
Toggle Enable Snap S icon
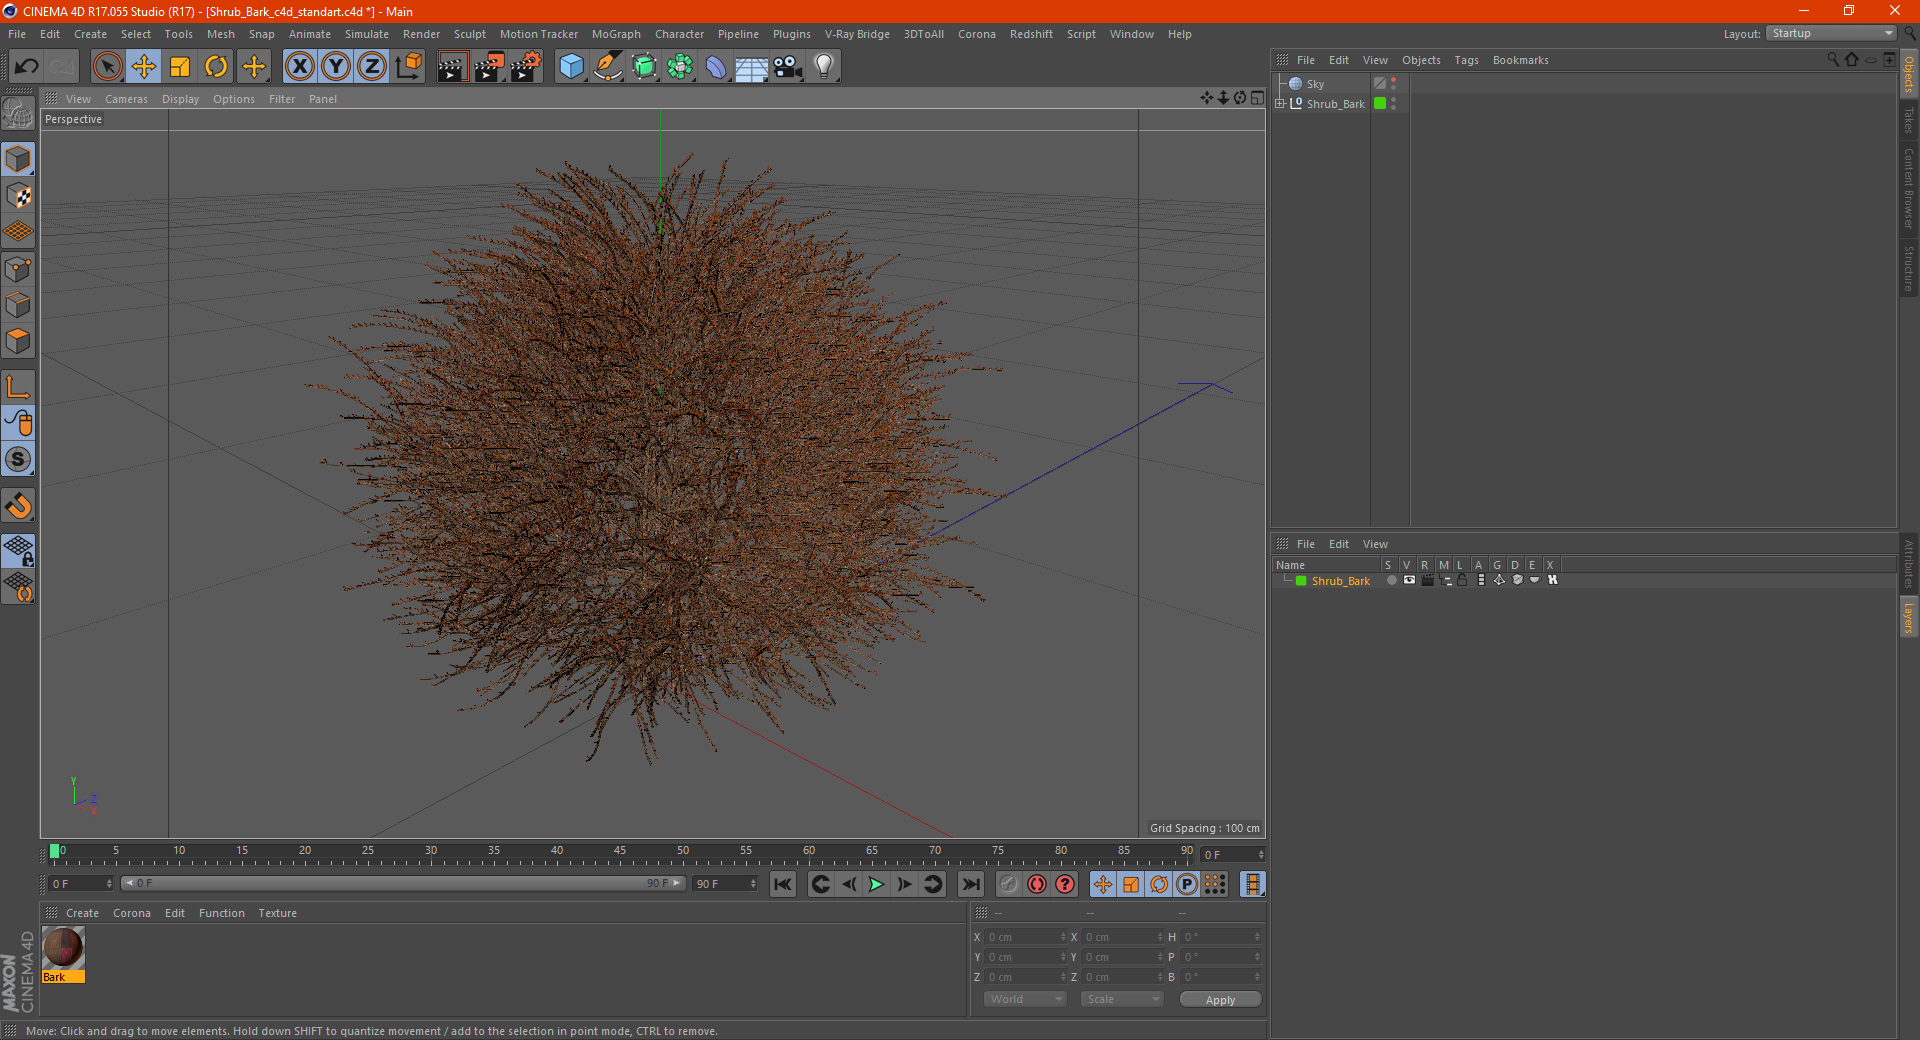click(x=18, y=460)
